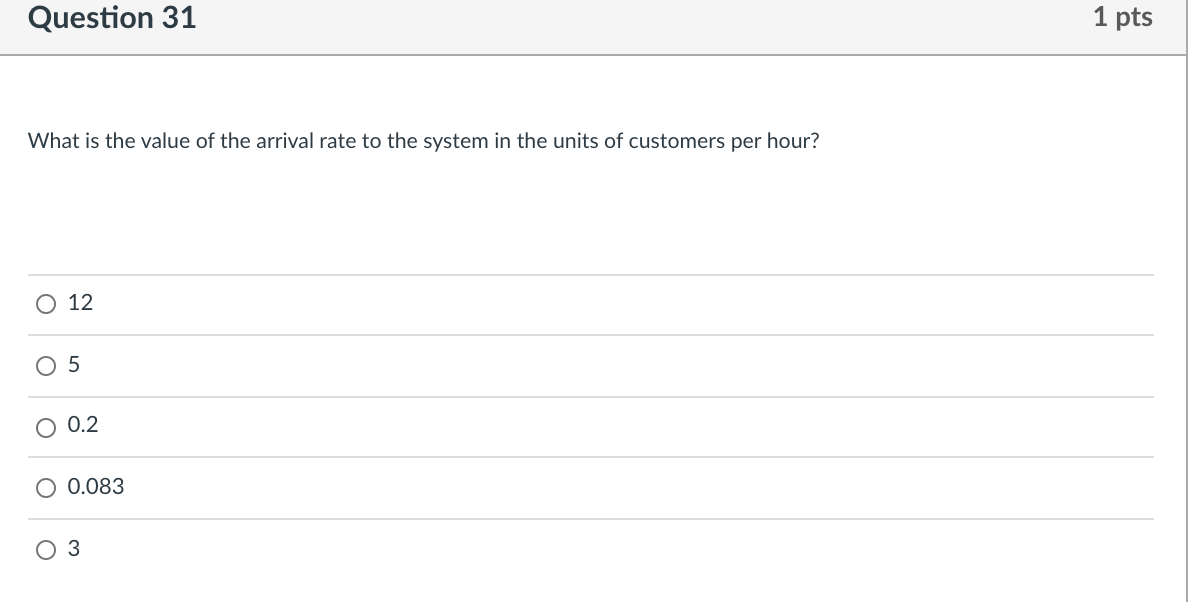Choose the radio button beside 5
The image size is (1200, 602).
coord(46,367)
